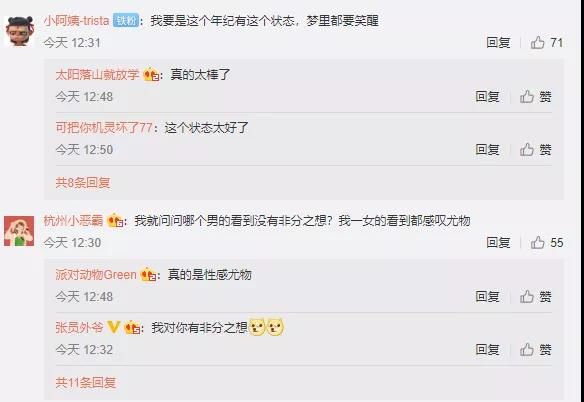
Task: Reply to 派对动物Green's comment via 回复
Action: click(x=488, y=297)
